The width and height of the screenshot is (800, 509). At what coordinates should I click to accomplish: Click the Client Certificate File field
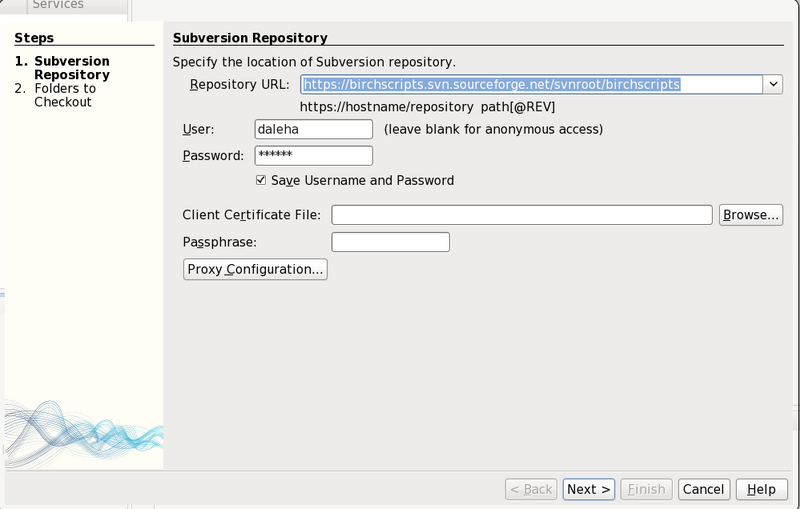pyautogui.click(x=521, y=215)
